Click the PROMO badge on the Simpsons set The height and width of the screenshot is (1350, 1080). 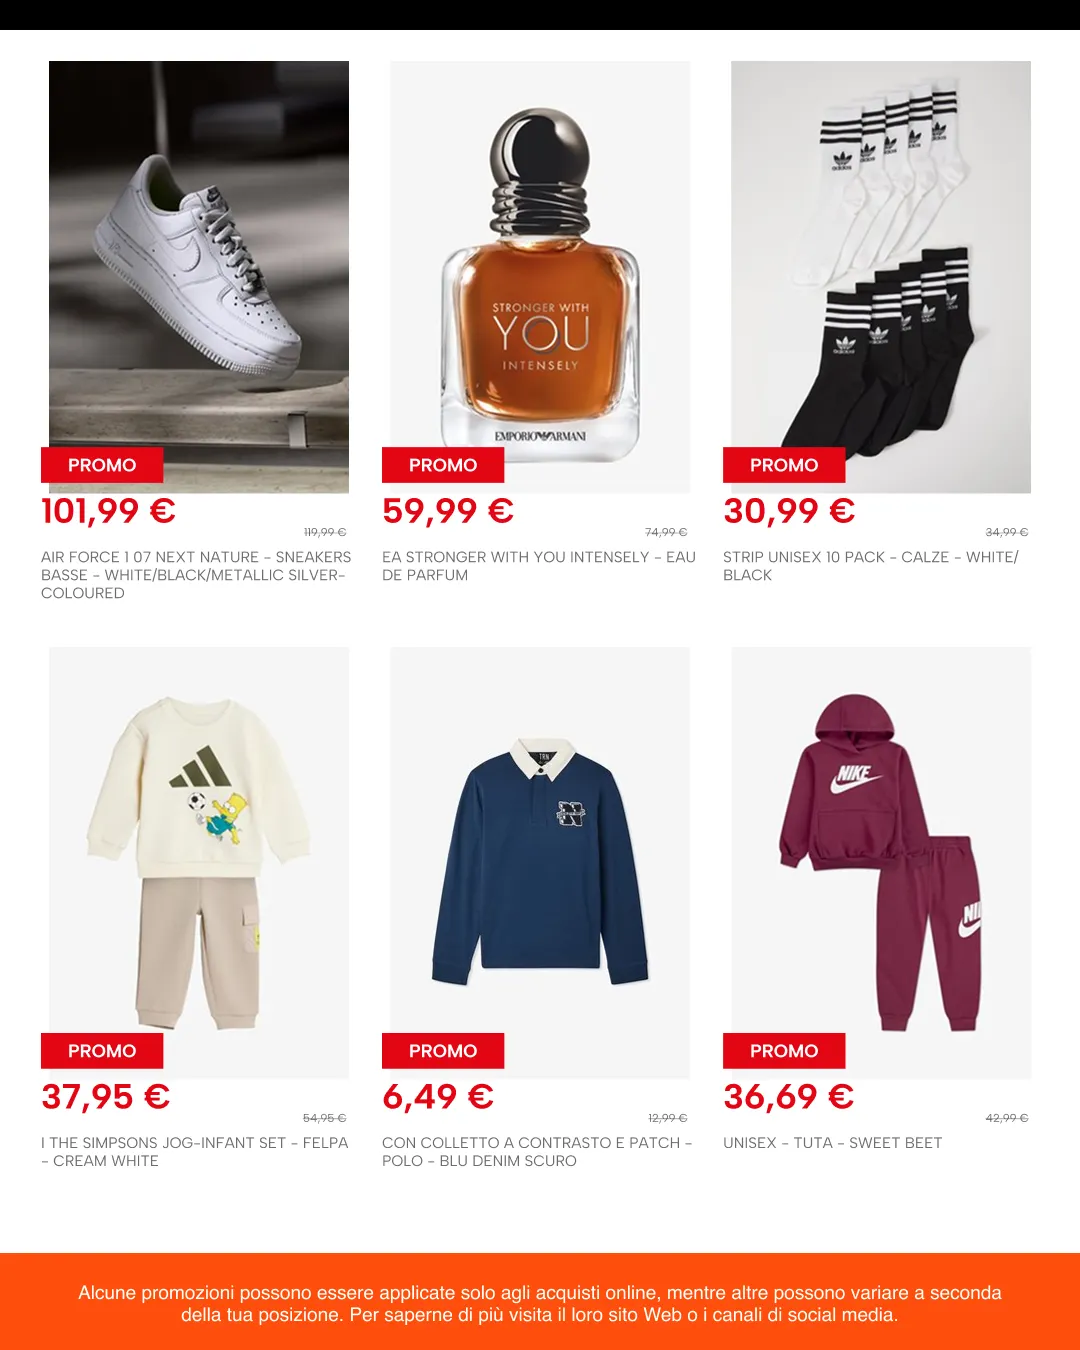point(102,1051)
